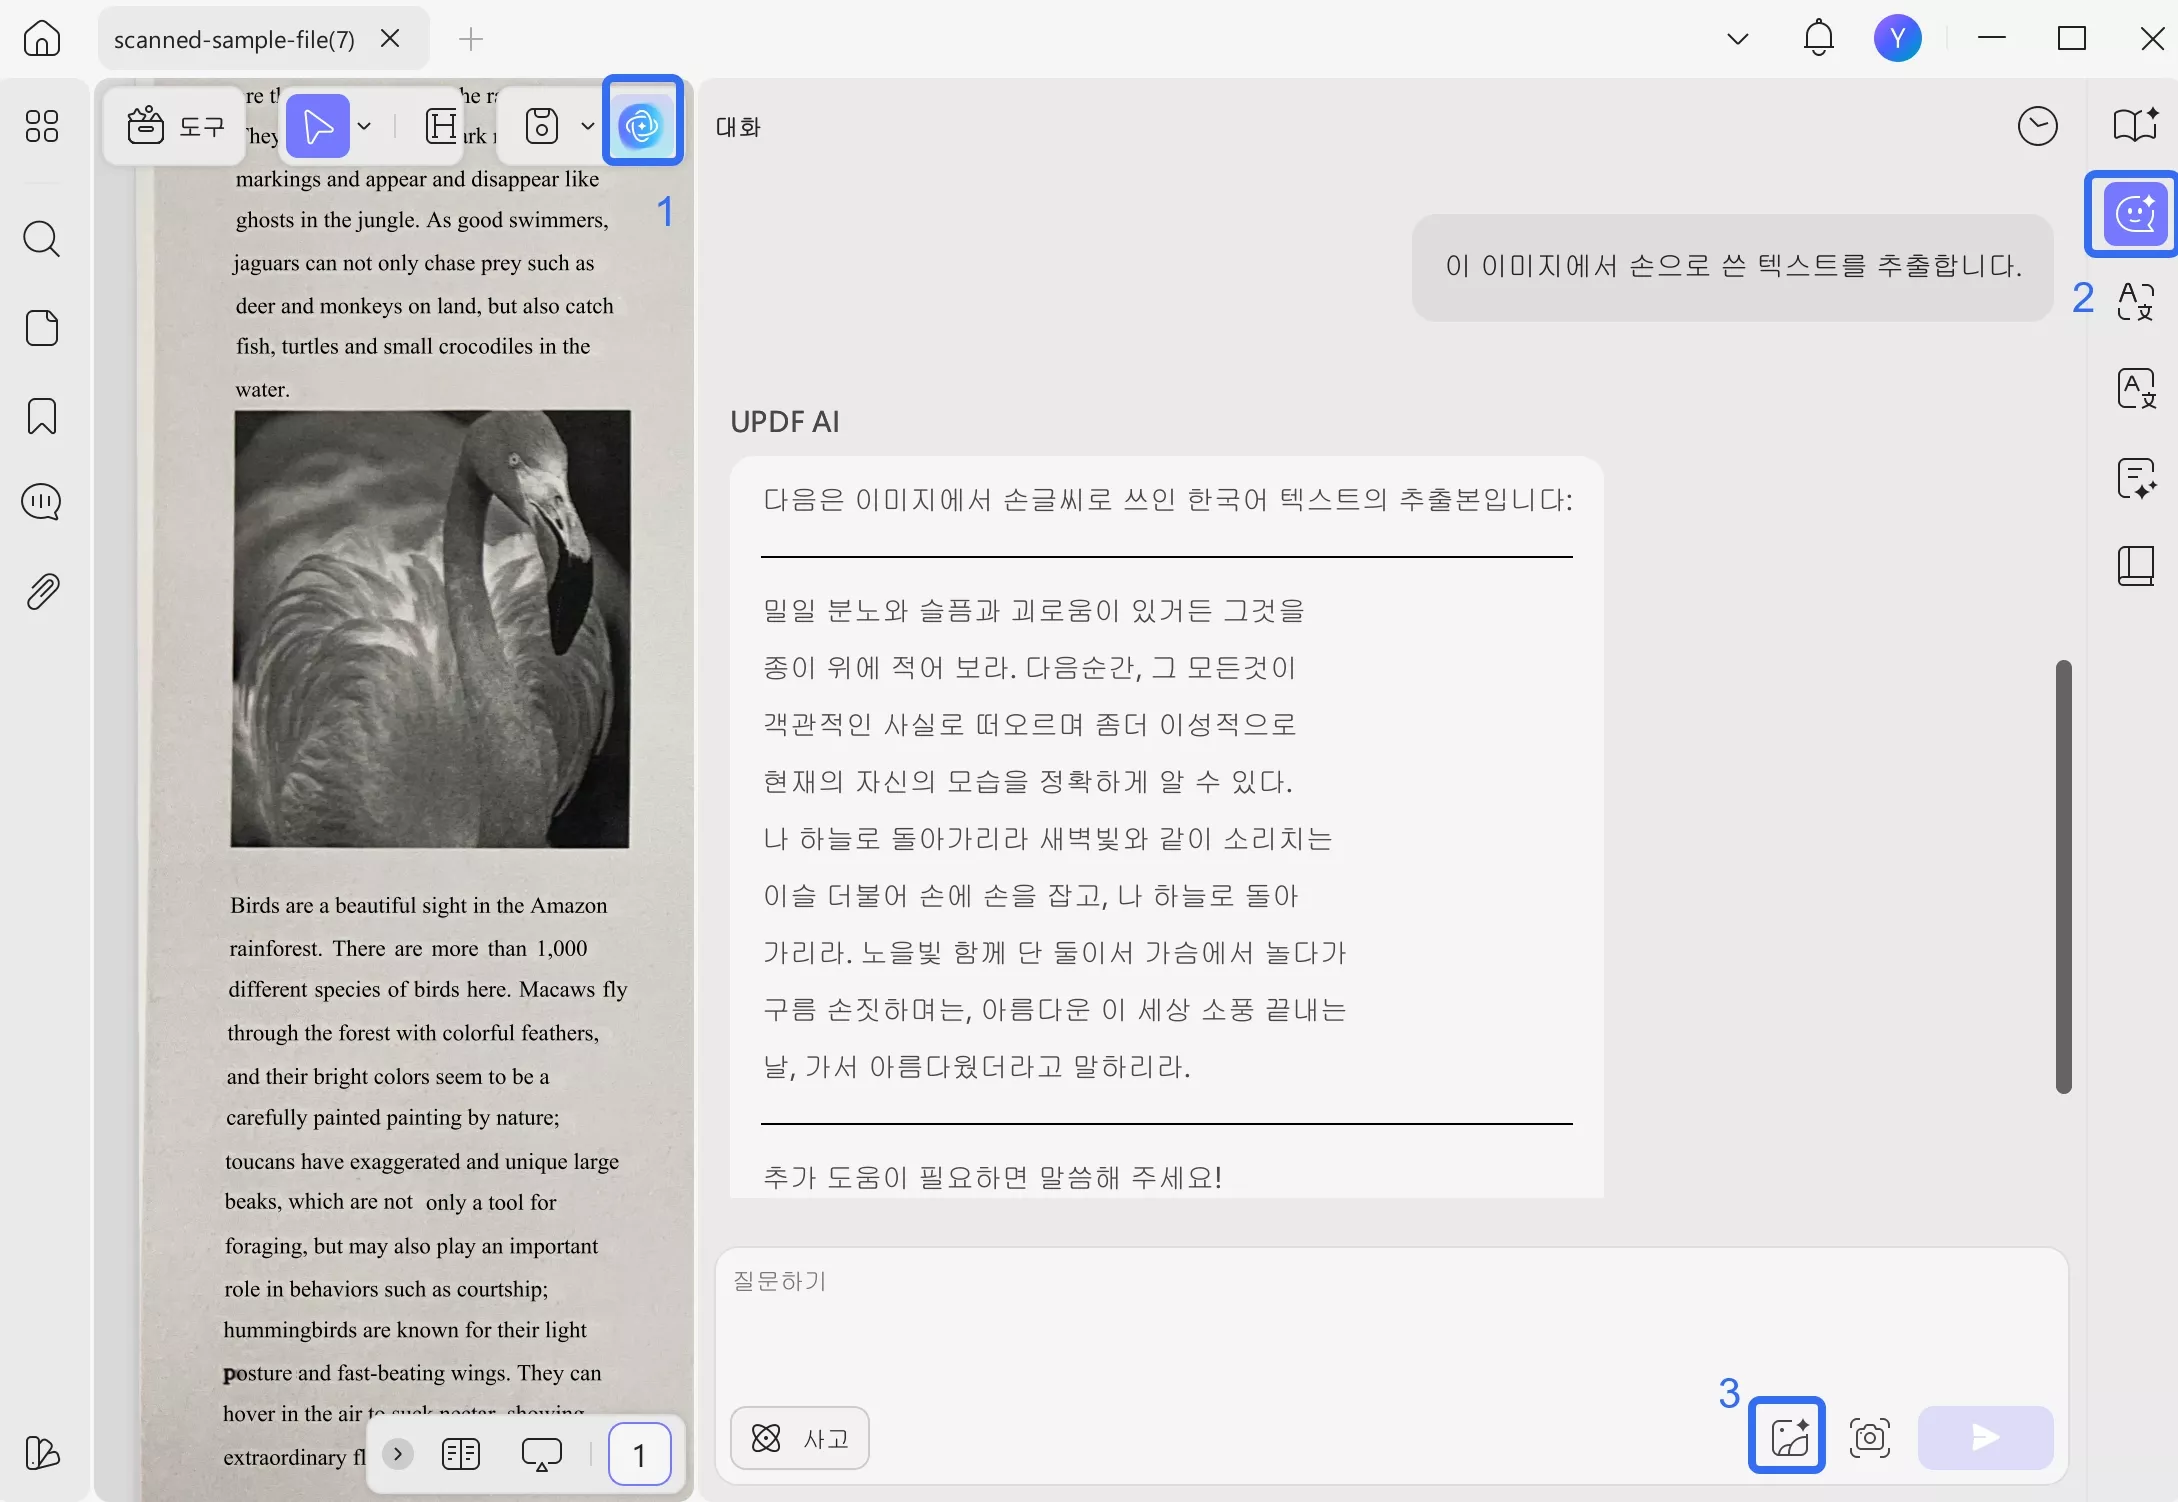The height and width of the screenshot is (1502, 2178).
Task: Open the 도구 tools menu
Action: (176, 125)
